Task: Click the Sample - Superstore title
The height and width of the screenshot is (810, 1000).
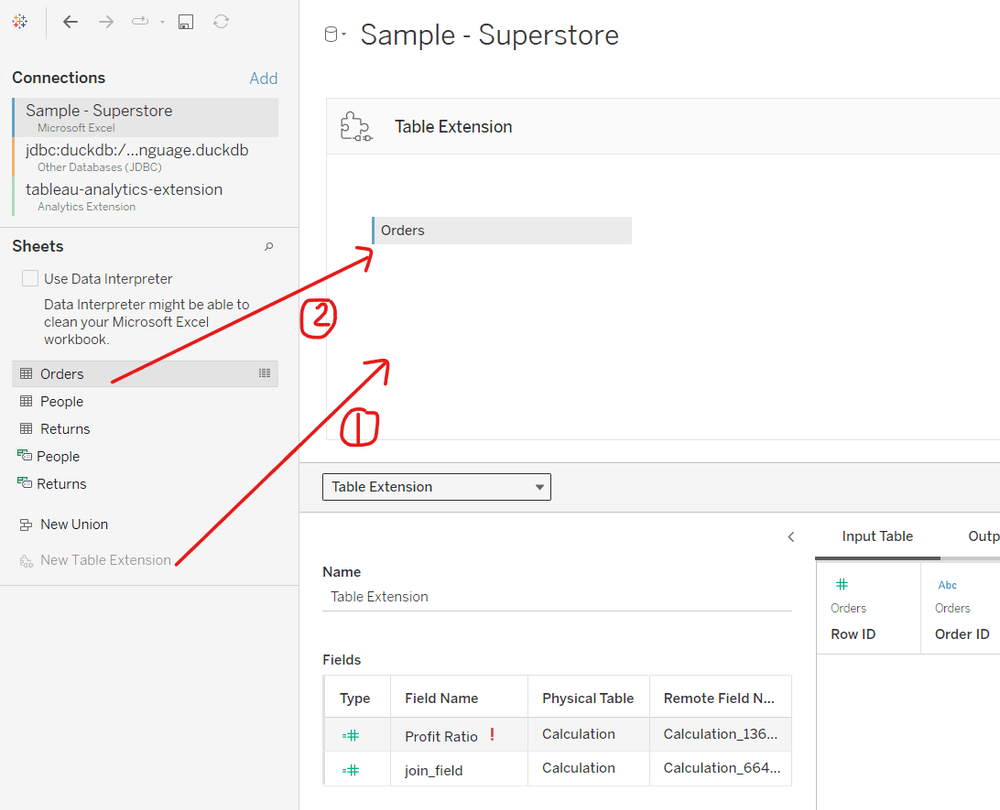Action: click(489, 34)
